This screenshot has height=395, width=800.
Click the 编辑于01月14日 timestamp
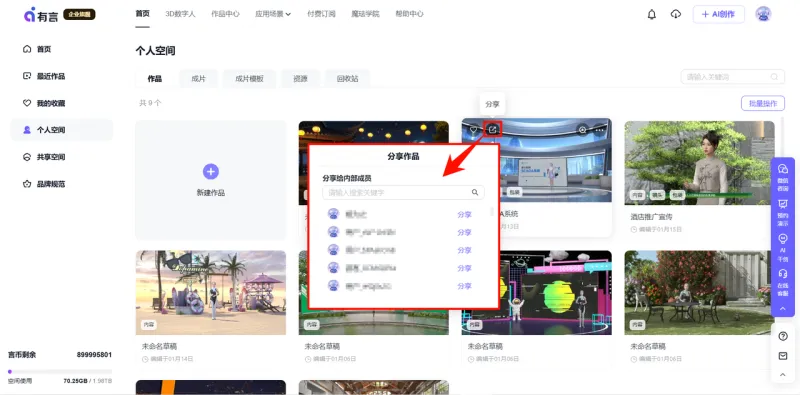pyautogui.click(x=172, y=359)
